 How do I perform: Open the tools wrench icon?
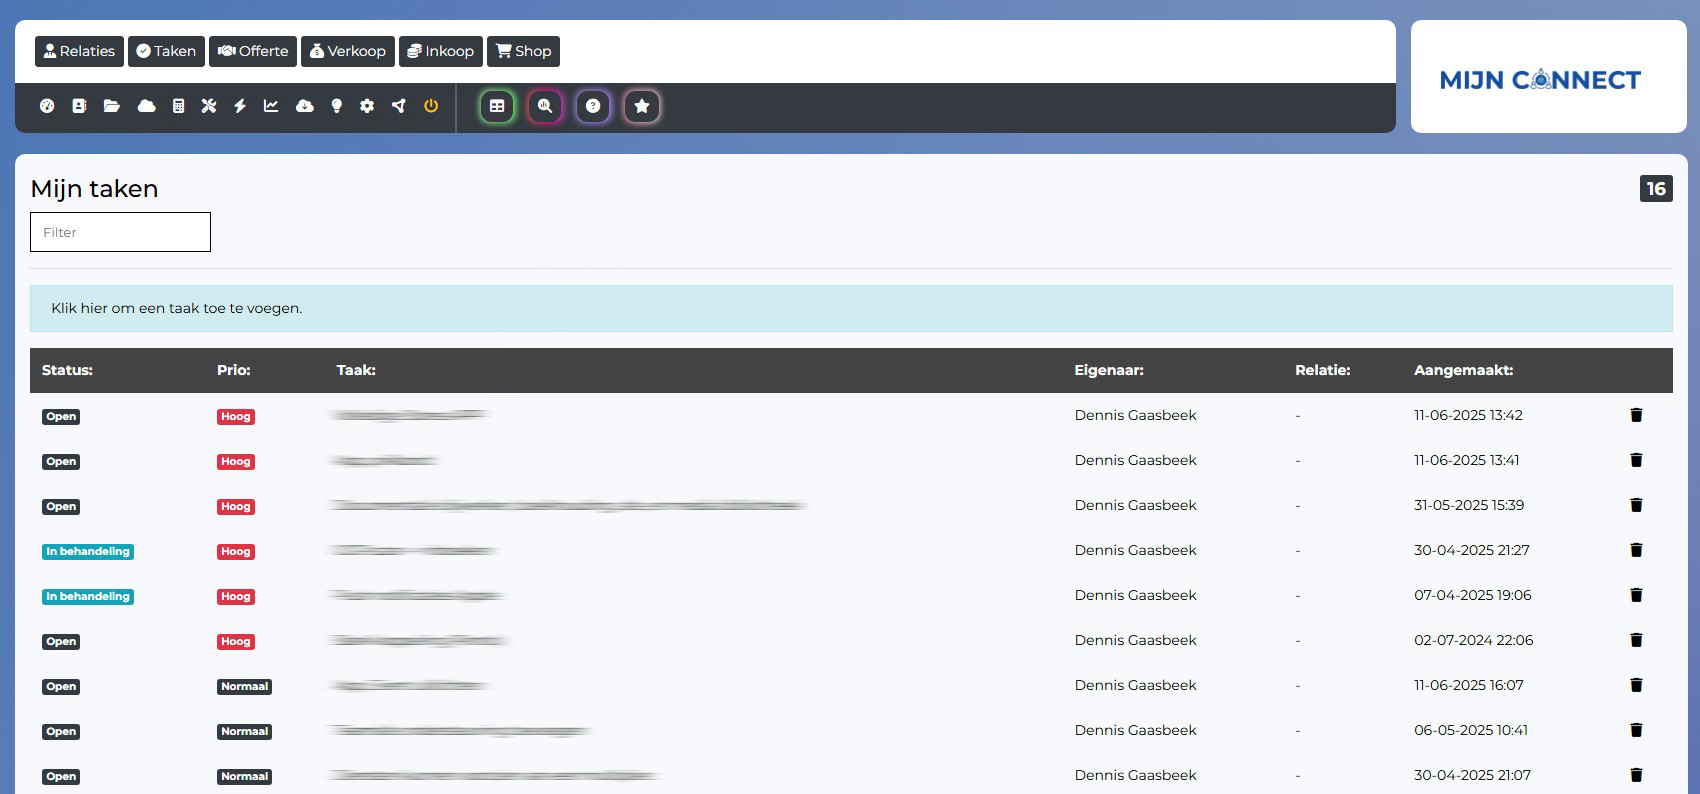(209, 106)
